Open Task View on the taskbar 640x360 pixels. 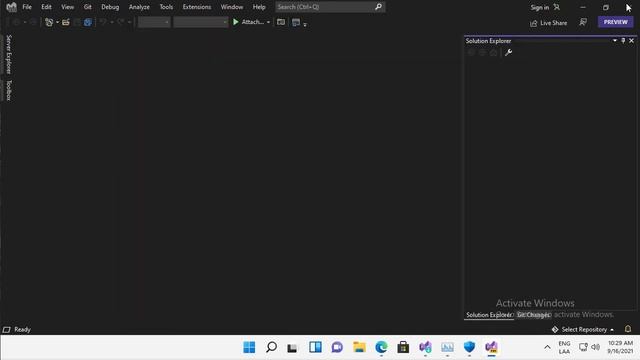tap(292, 348)
